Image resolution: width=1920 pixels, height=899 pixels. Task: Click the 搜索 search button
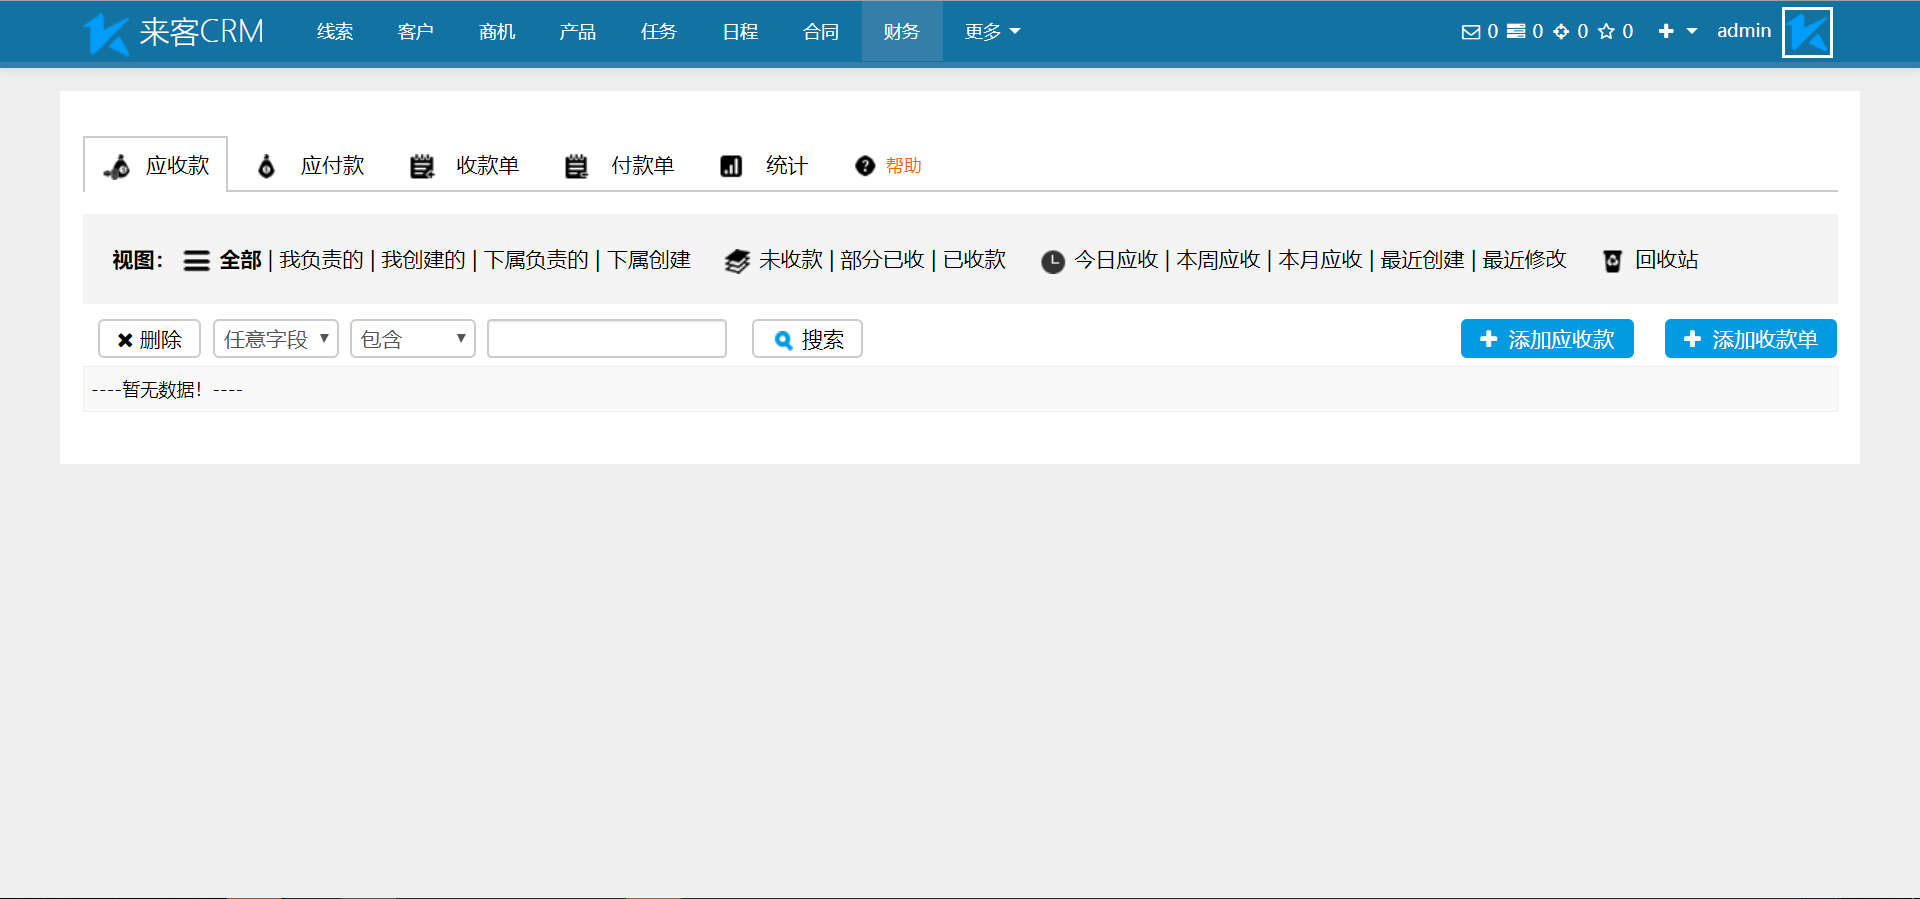(x=807, y=339)
